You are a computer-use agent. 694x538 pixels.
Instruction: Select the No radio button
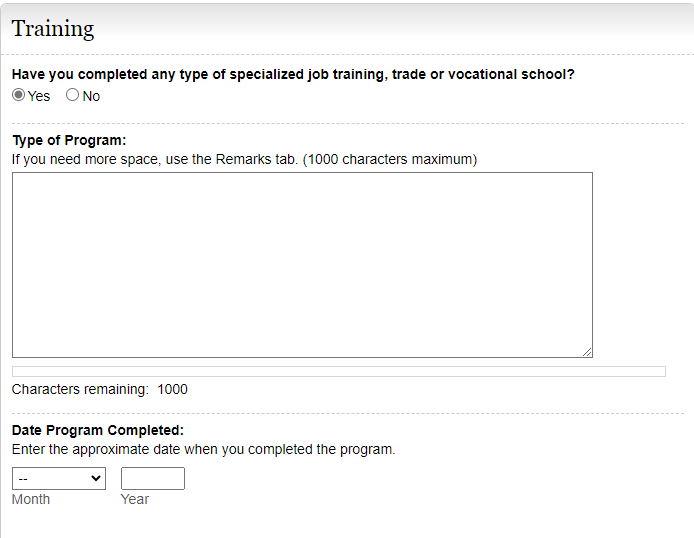tap(72, 96)
